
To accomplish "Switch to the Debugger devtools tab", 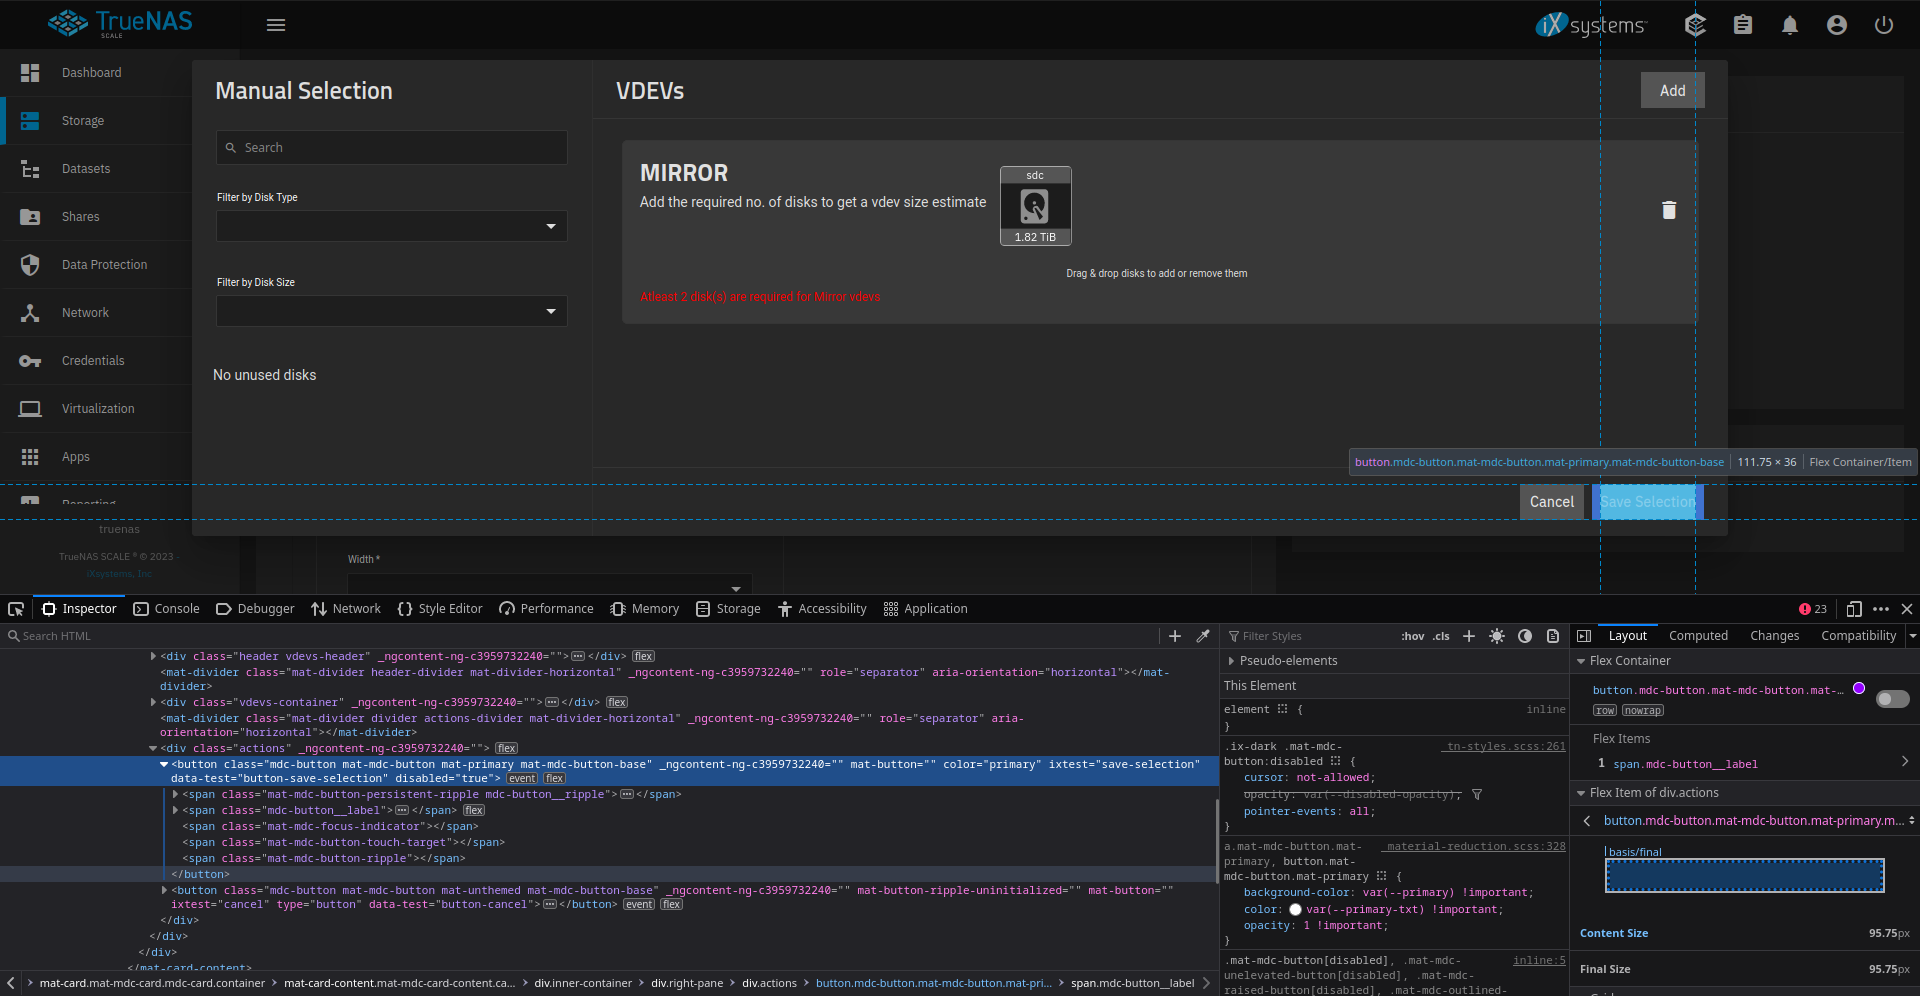I will (x=255, y=609).
